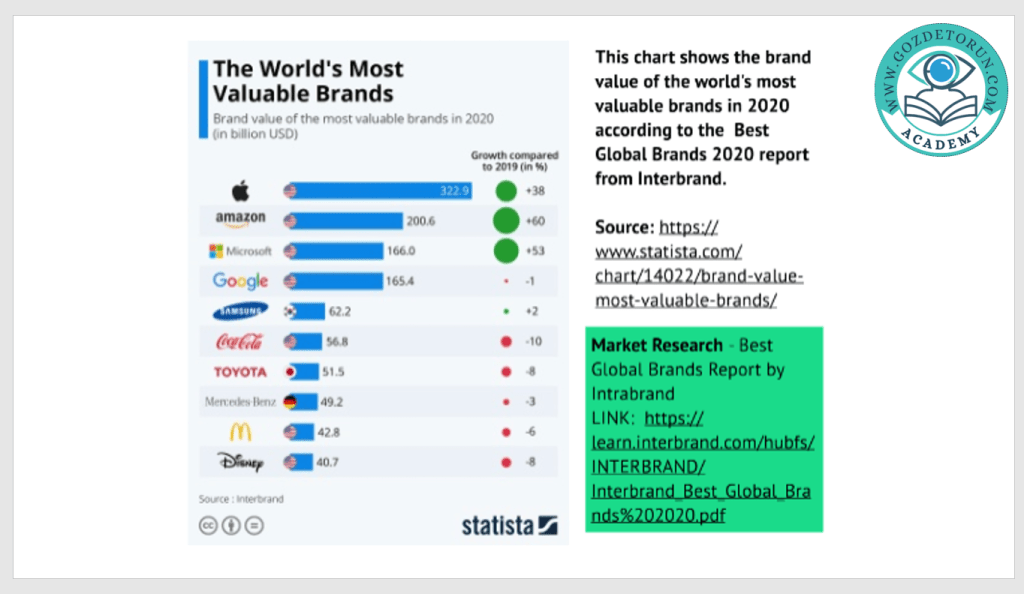Viewport: 1024px width, 594px height.
Task: Click the Coca-Cola logo in the chart
Action: pyautogui.click(x=240, y=342)
